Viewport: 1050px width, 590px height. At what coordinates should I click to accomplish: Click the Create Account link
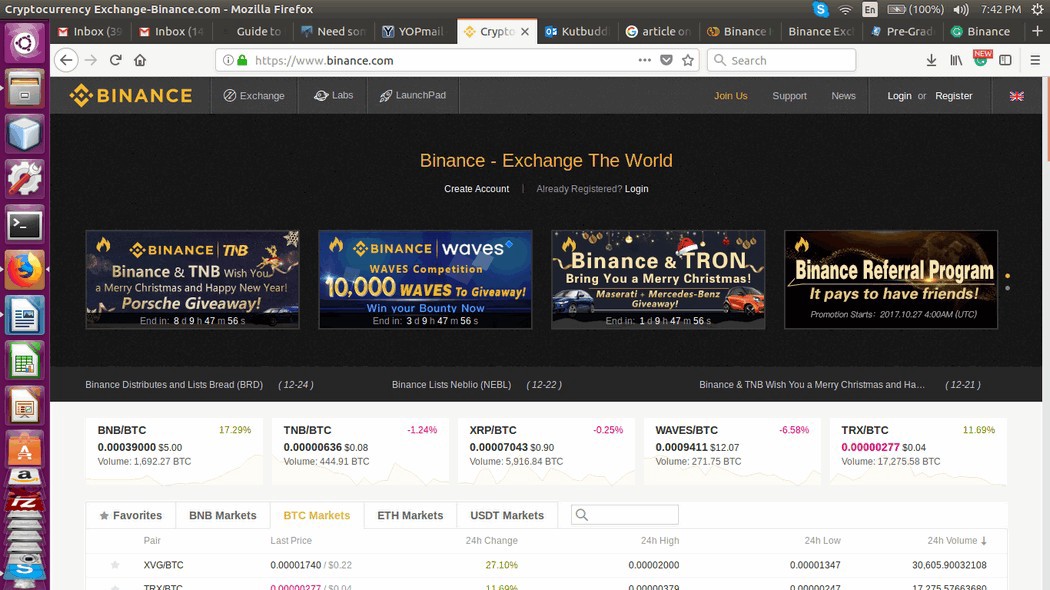tap(477, 189)
